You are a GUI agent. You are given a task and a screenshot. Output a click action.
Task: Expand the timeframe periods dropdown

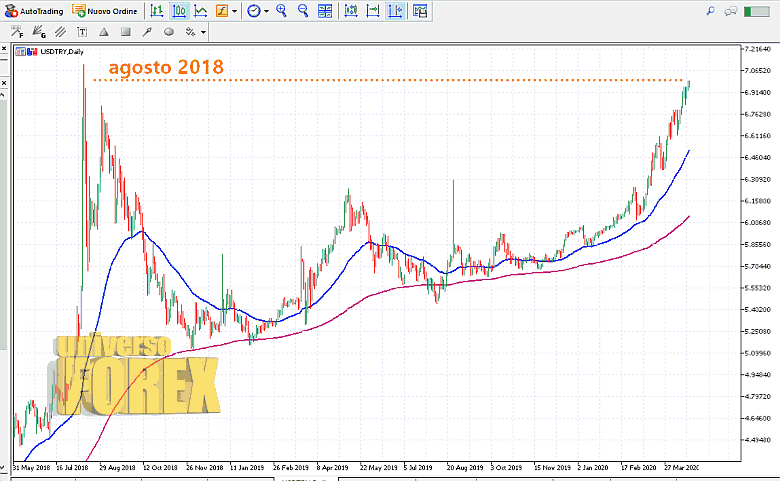pyautogui.click(x=265, y=11)
